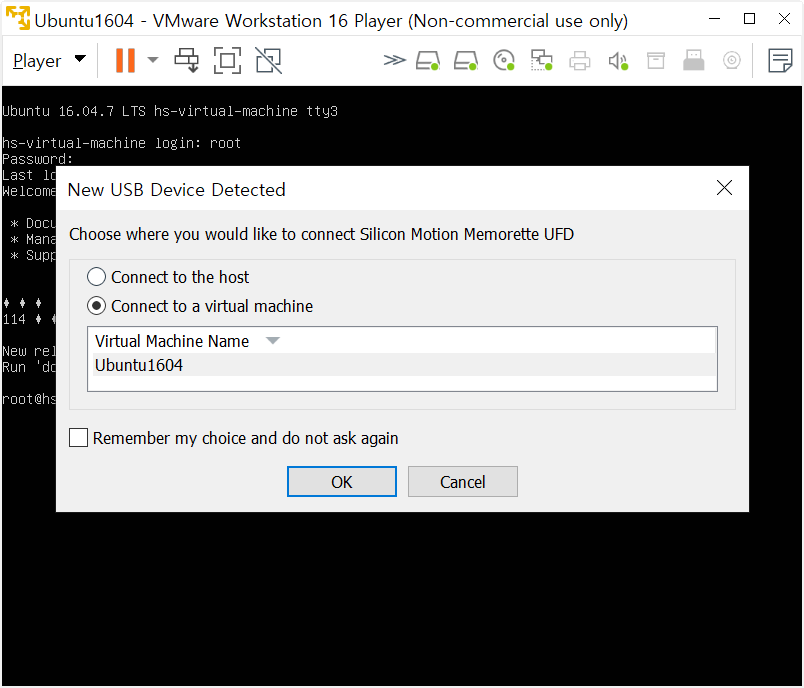Click the first hard disk device icon

[428, 60]
